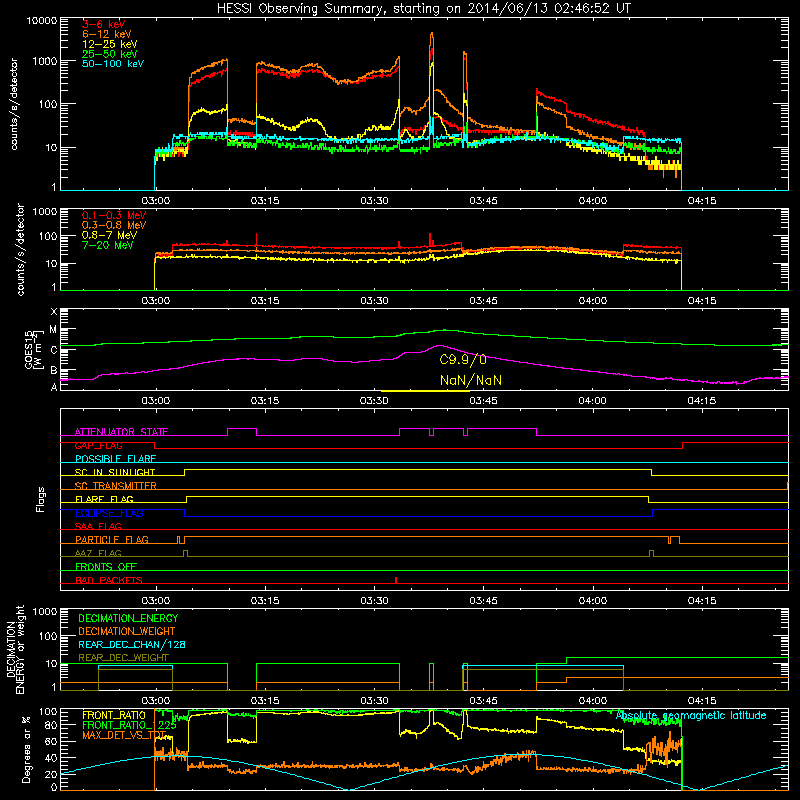Click the 0.8-7 MeV legend entry

[x=109, y=235]
